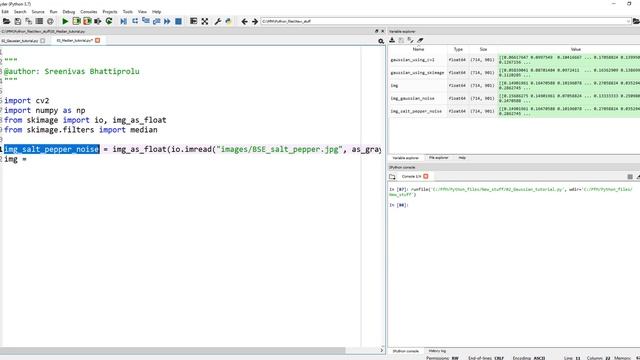Click the green Run file button
Image resolution: width=640 pixels, height=360 pixels.
(65, 21)
